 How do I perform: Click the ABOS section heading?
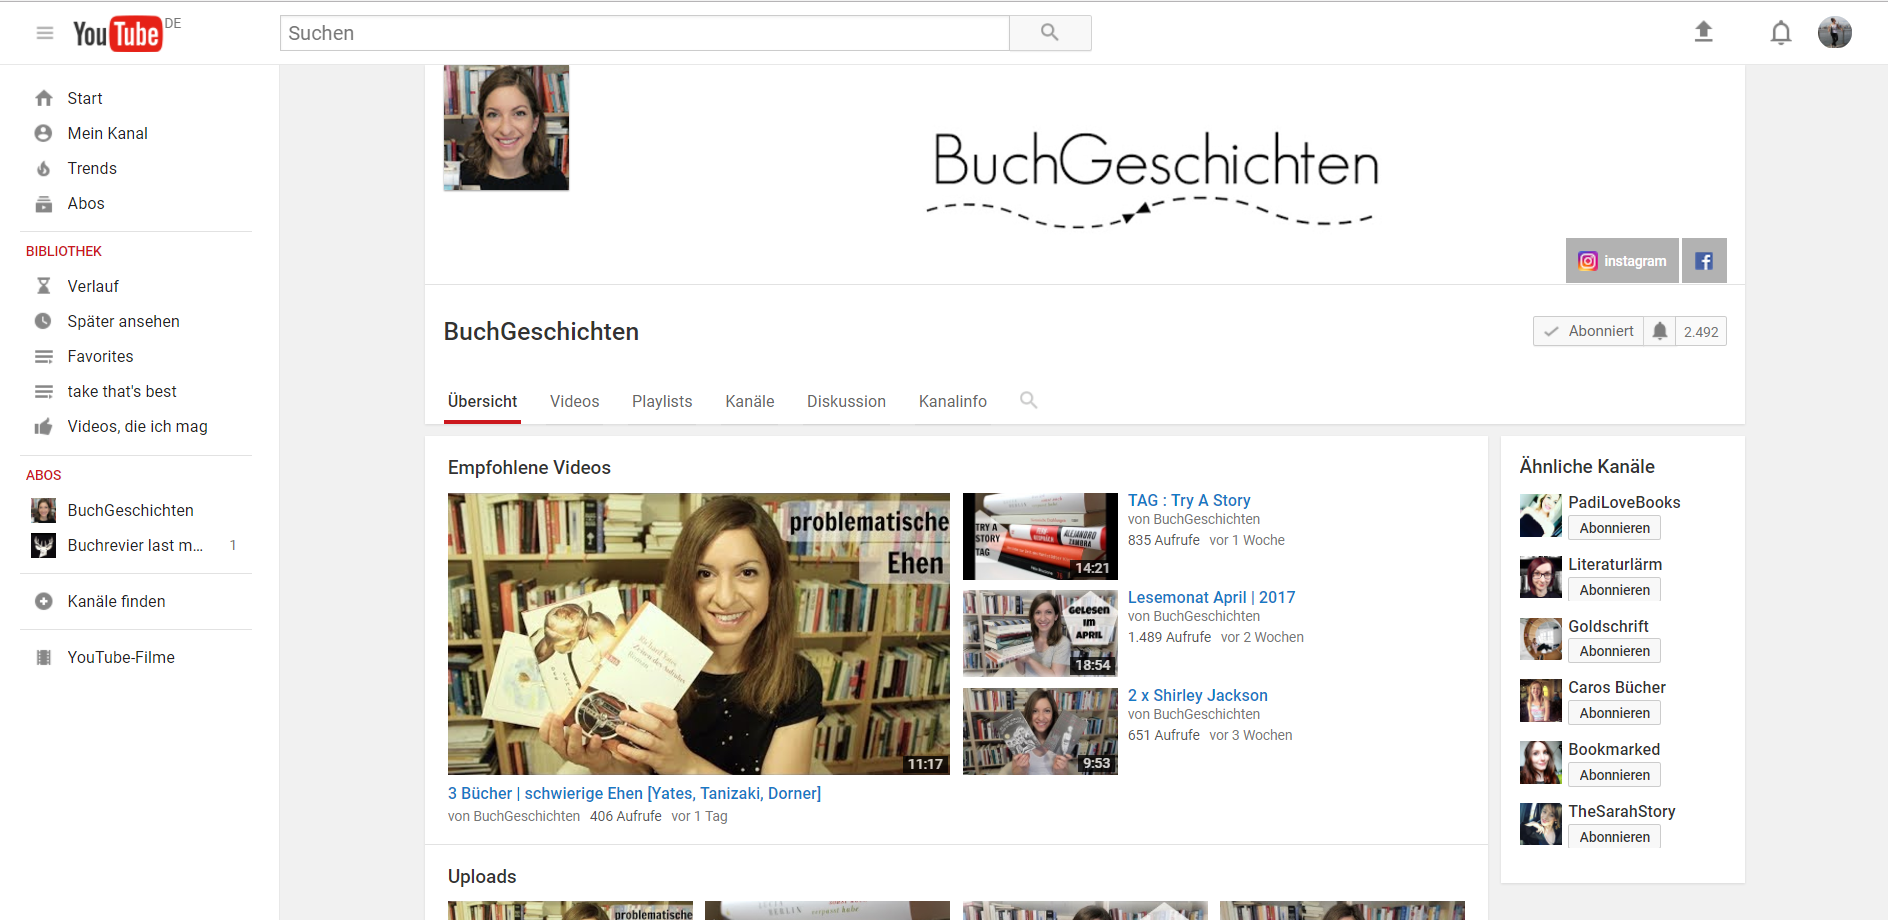44,475
